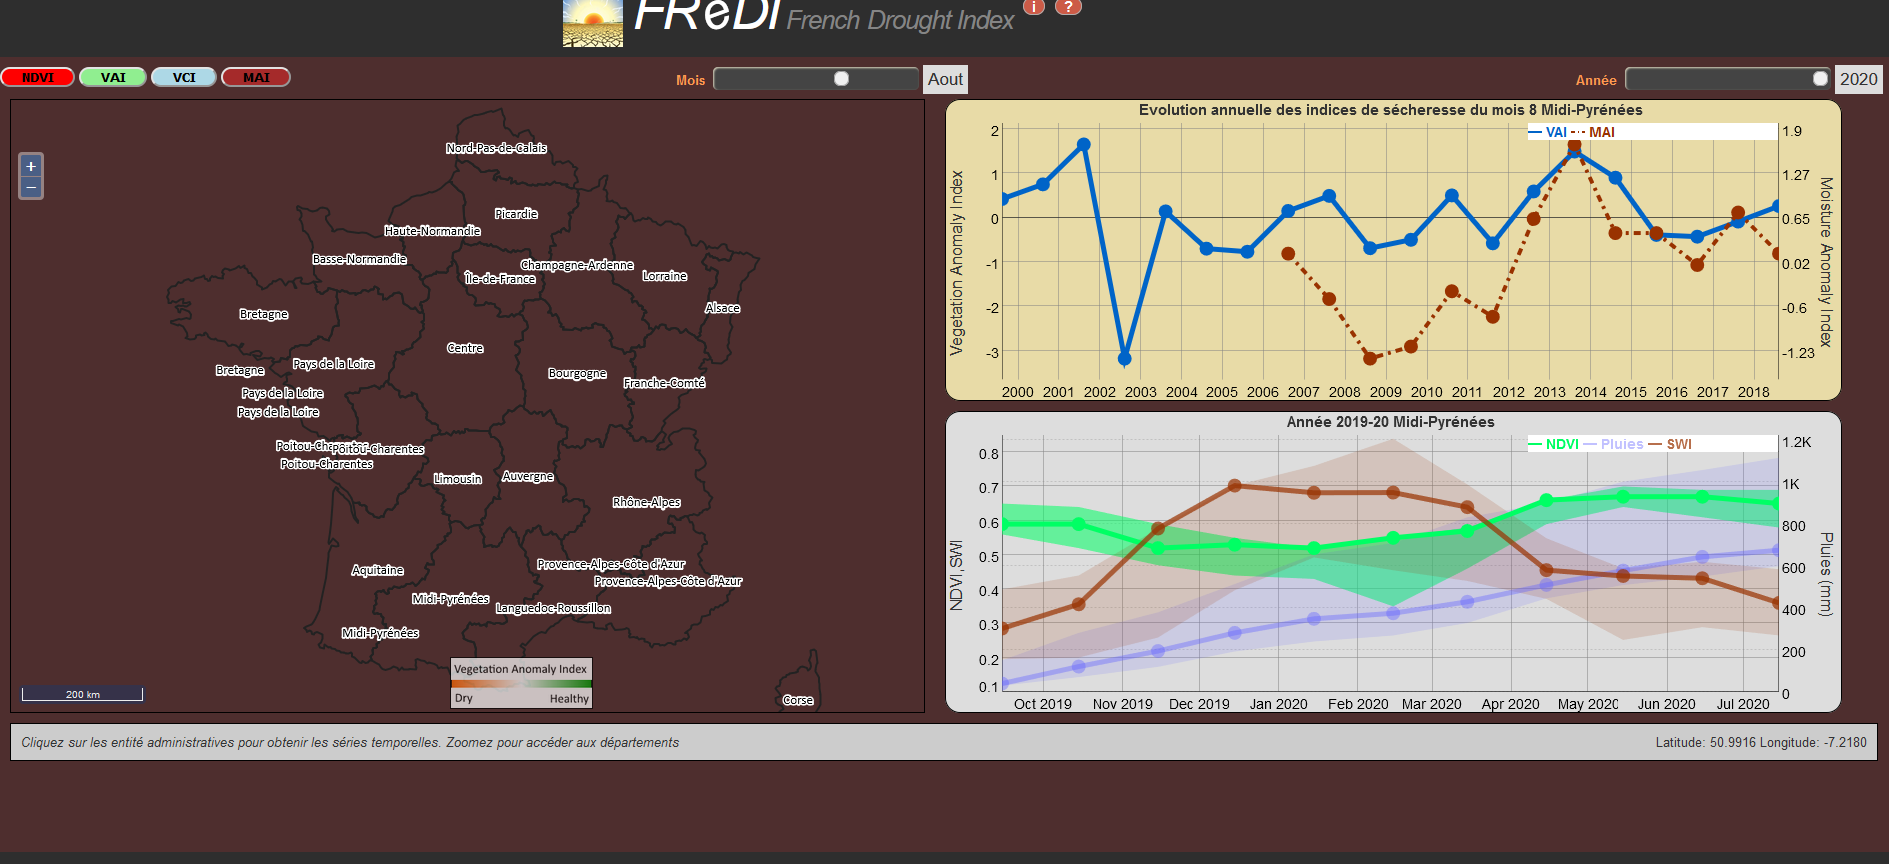The height and width of the screenshot is (864, 1889).
Task: Click the Mois month slider handle
Action: [x=841, y=79]
